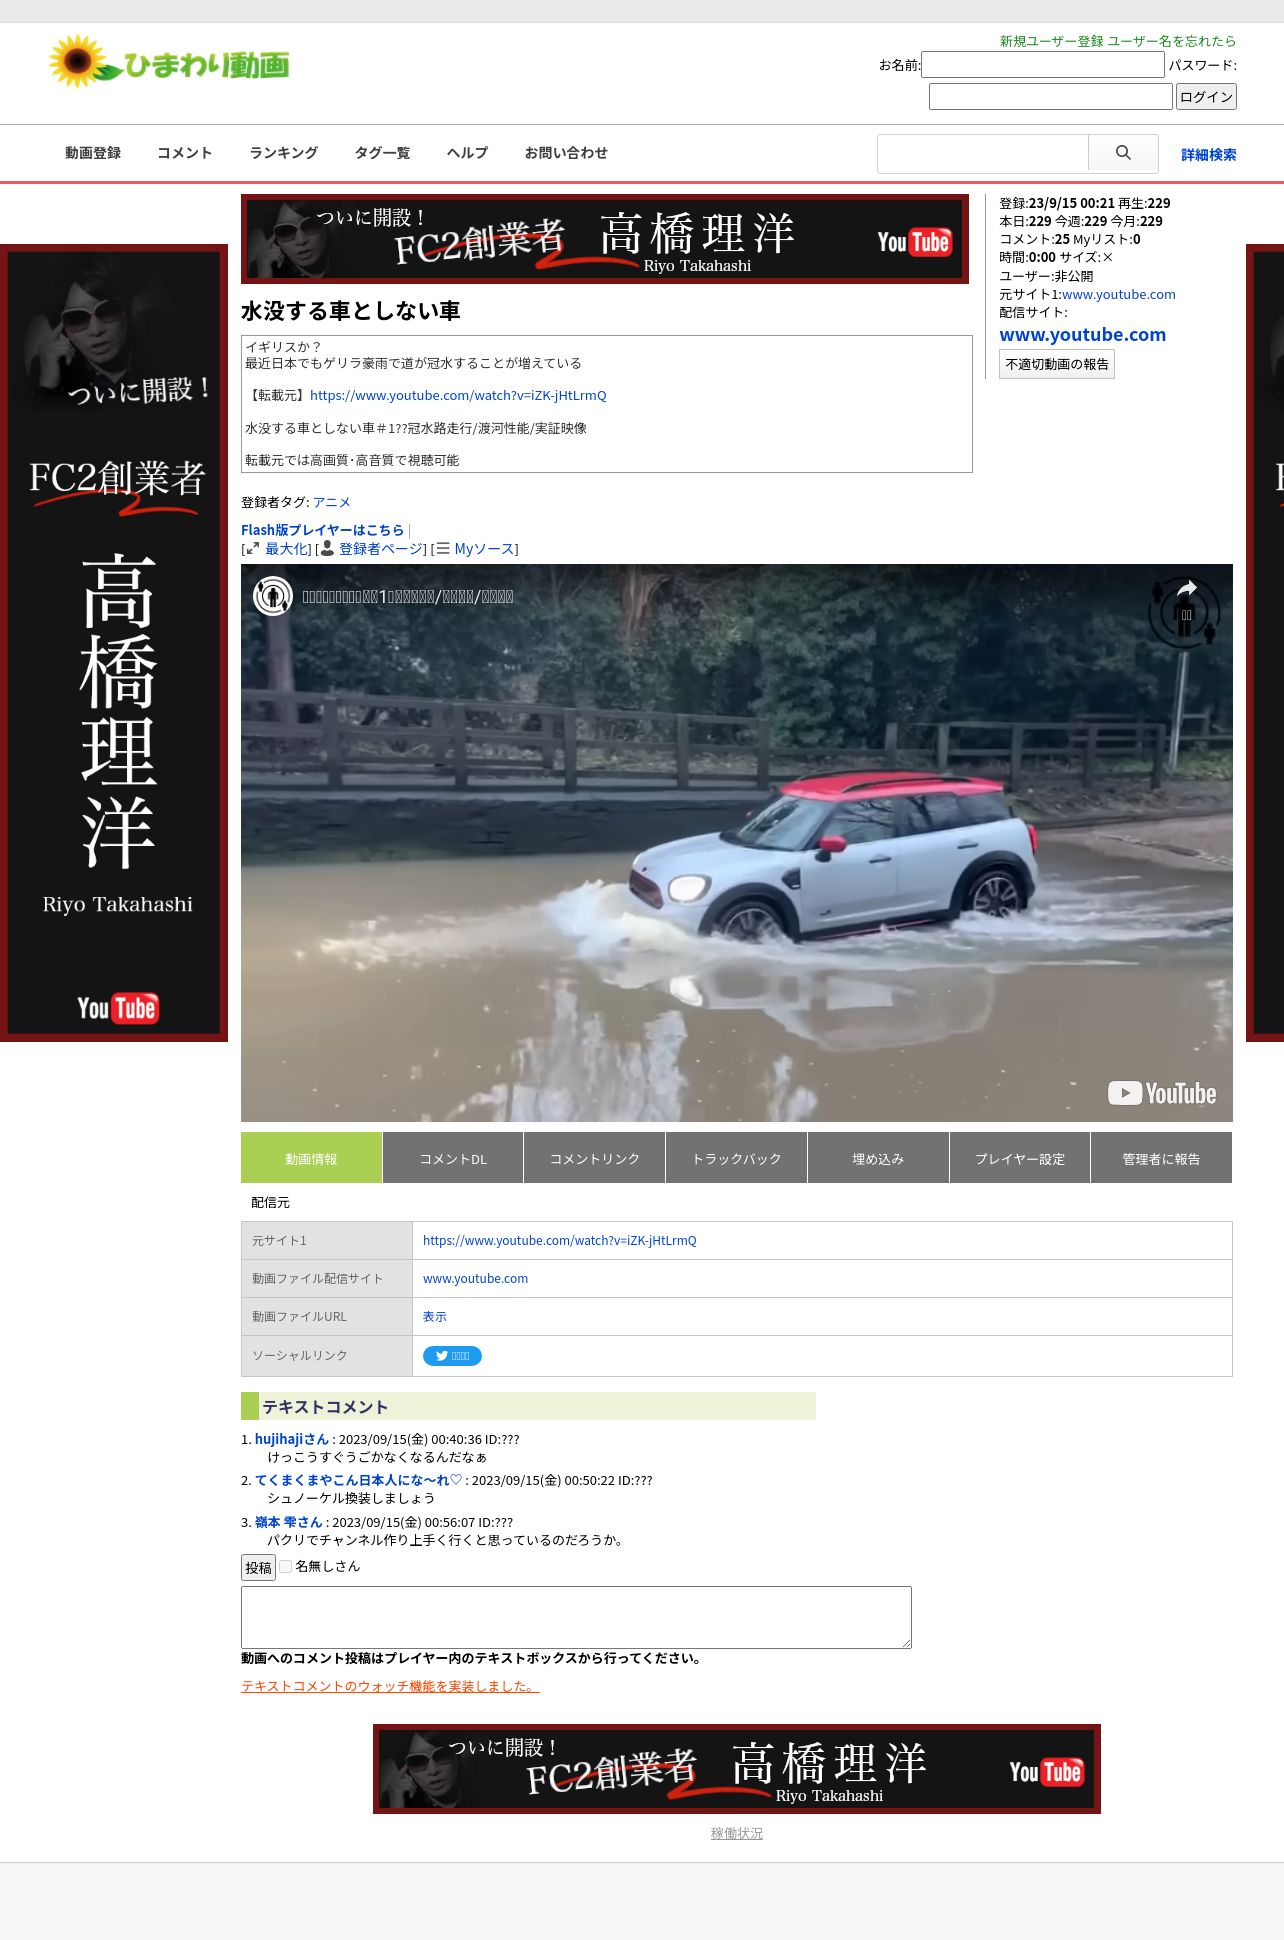Switch to the 埋め込み tab
The height and width of the screenshot is (1940, 1284).
[x=878, y=1158]
